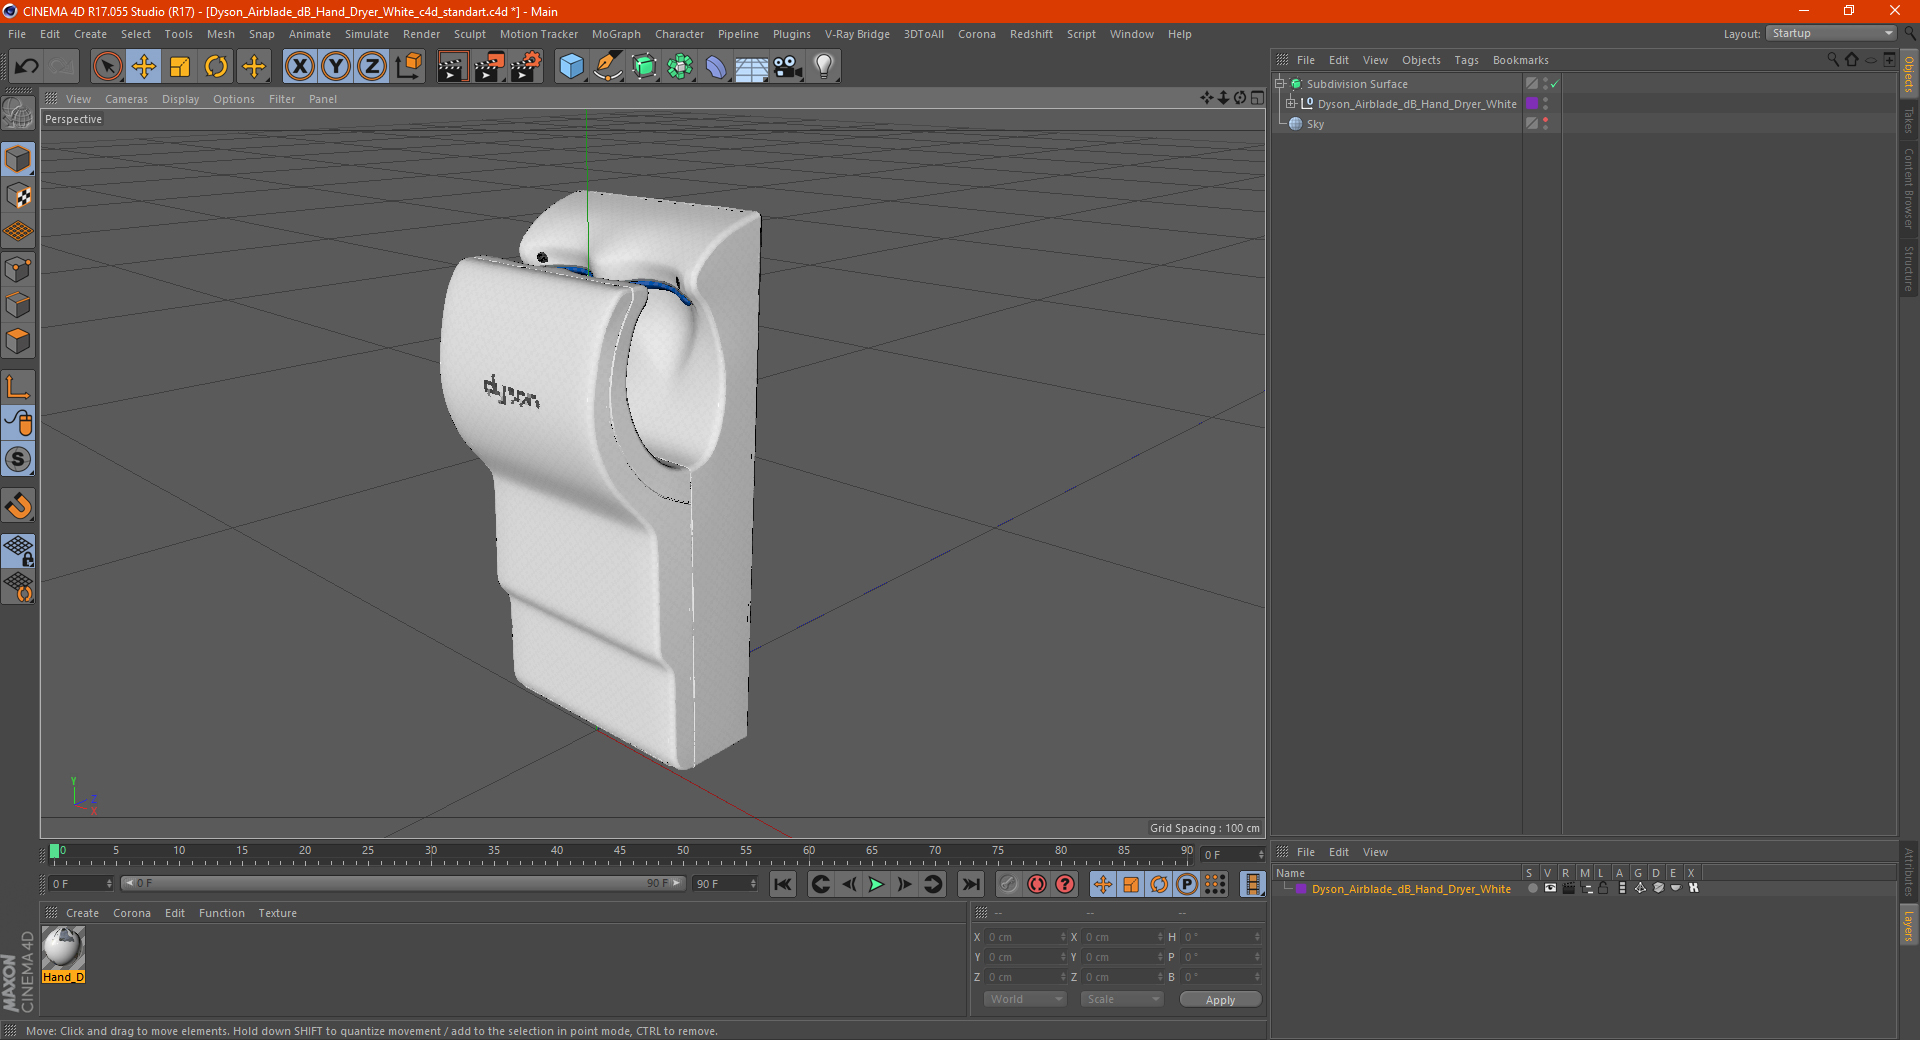Switch to Points mode
Viewport: 1920px width, 1040px height.
coord(18,269)
